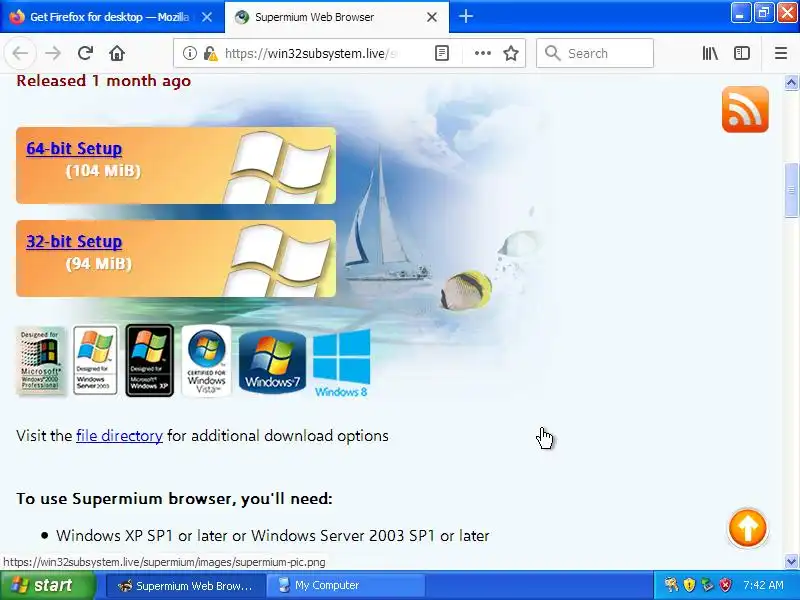This screenshot has width=800, height=600.
Task: Reload the current page
Action: pyautogui.click(x=85, y=53)
